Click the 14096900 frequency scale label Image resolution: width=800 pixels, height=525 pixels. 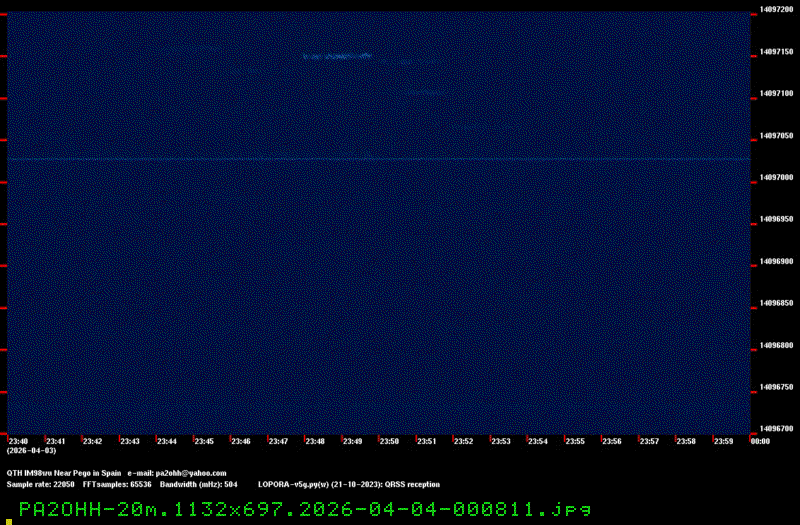(777, 261)
